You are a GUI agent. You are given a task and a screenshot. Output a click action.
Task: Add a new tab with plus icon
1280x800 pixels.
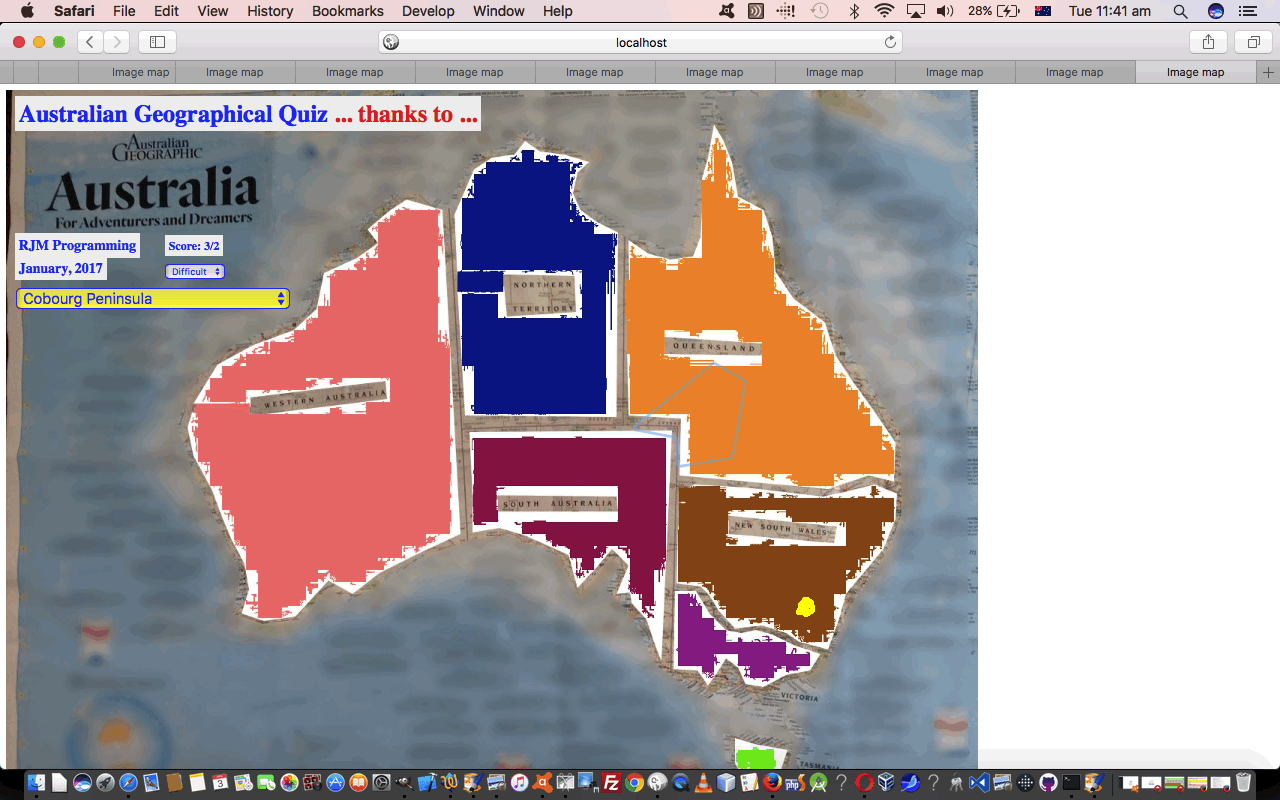coord(1268,72)
